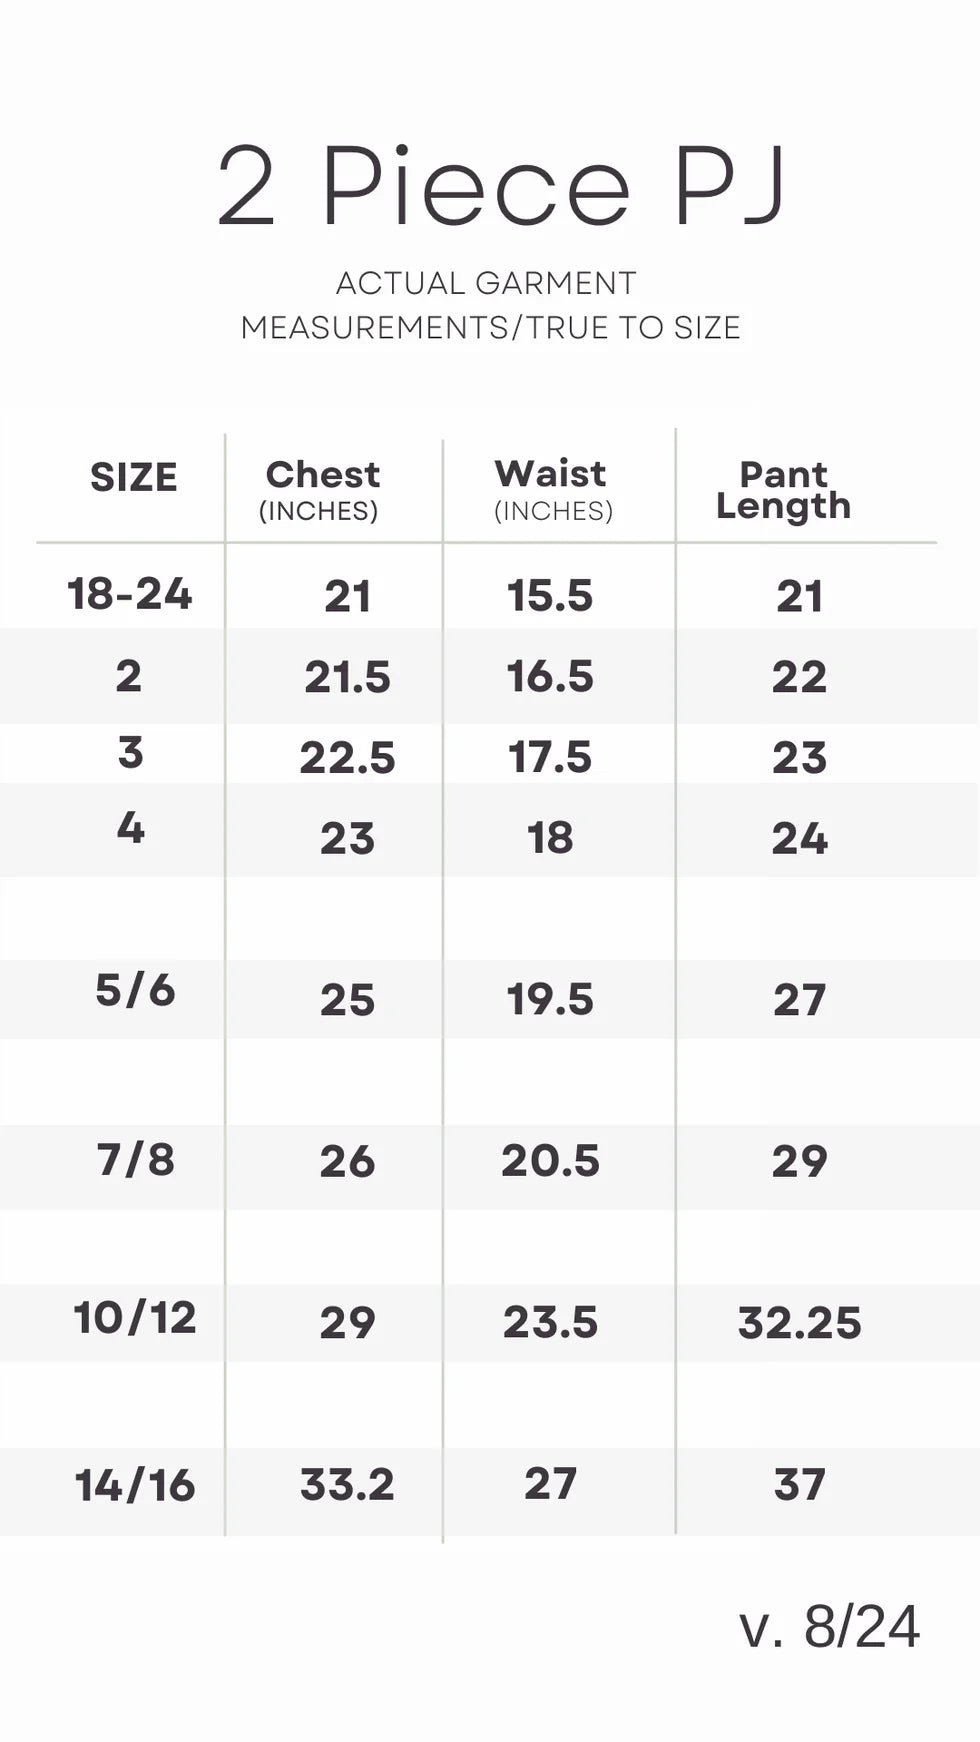This screenshot has height=1742, width=980.
Task: Click chest value 22.5 for size 3
Action: (347, 758)
